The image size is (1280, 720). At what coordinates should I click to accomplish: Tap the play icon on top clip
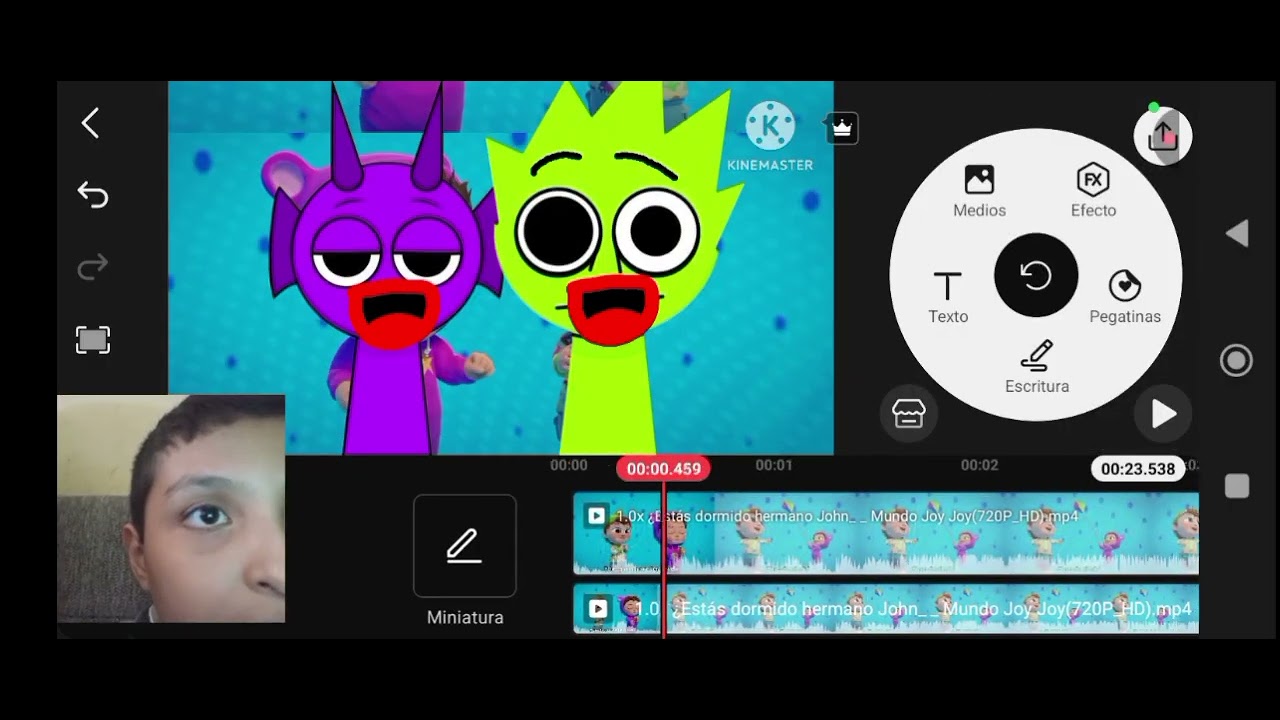597,516
